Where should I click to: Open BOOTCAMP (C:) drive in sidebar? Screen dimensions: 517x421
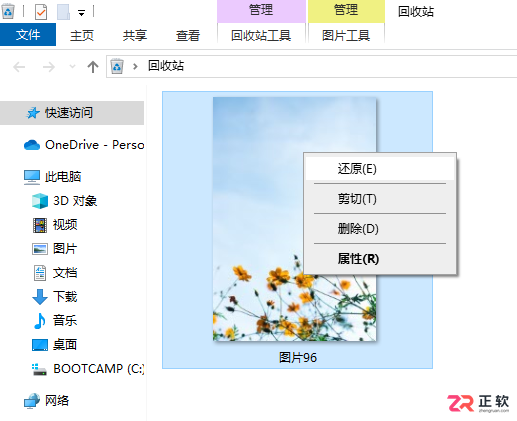pos(99,369)
